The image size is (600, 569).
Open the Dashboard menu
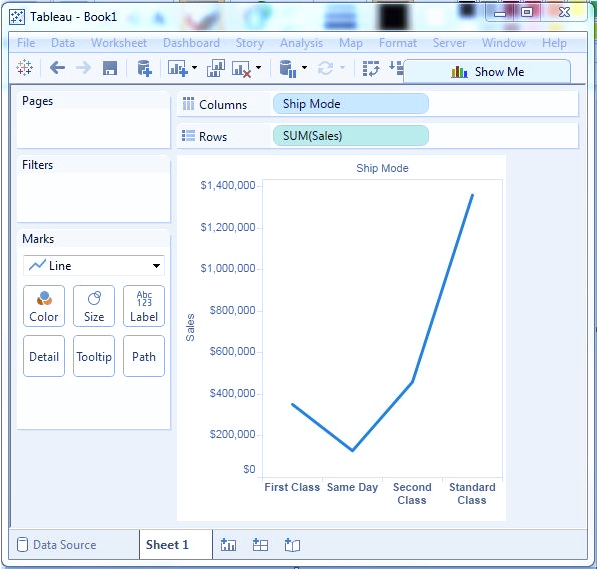tap(191, 43)
